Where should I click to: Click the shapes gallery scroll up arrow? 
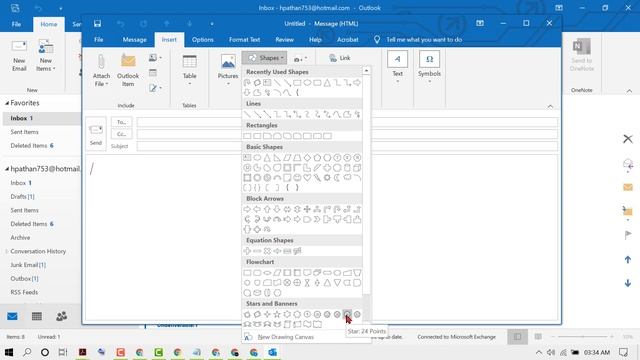tap(367, 71)
